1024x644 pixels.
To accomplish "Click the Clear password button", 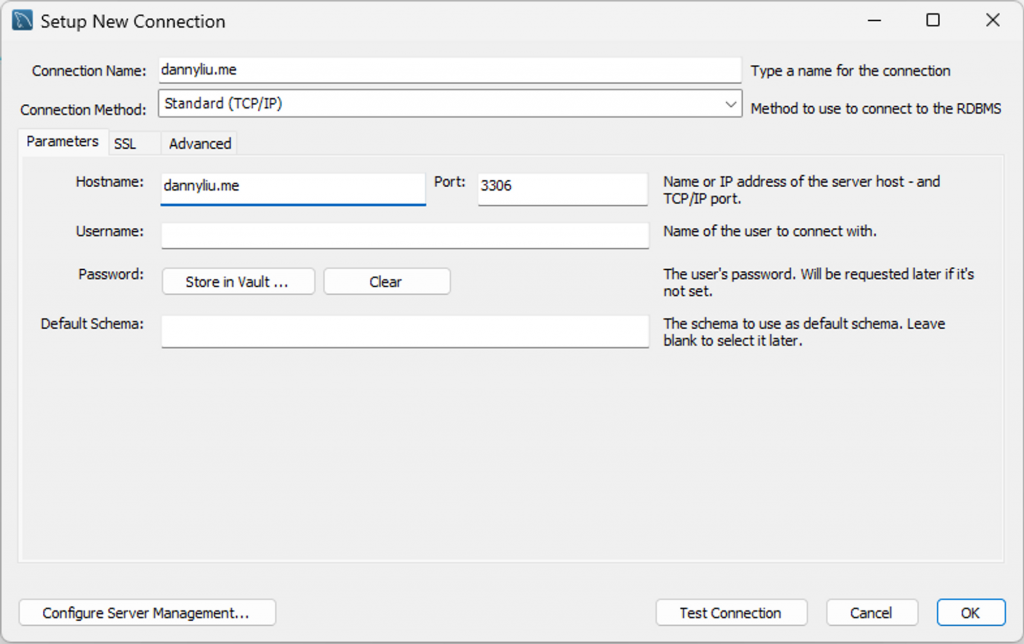I will 386,282.
